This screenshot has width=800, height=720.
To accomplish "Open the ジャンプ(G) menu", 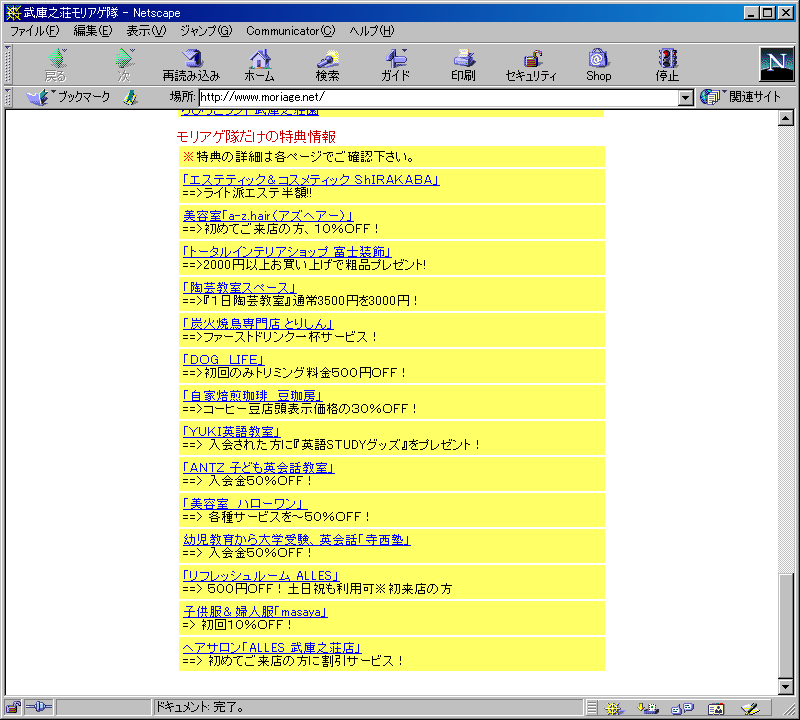I will point(206,31).
